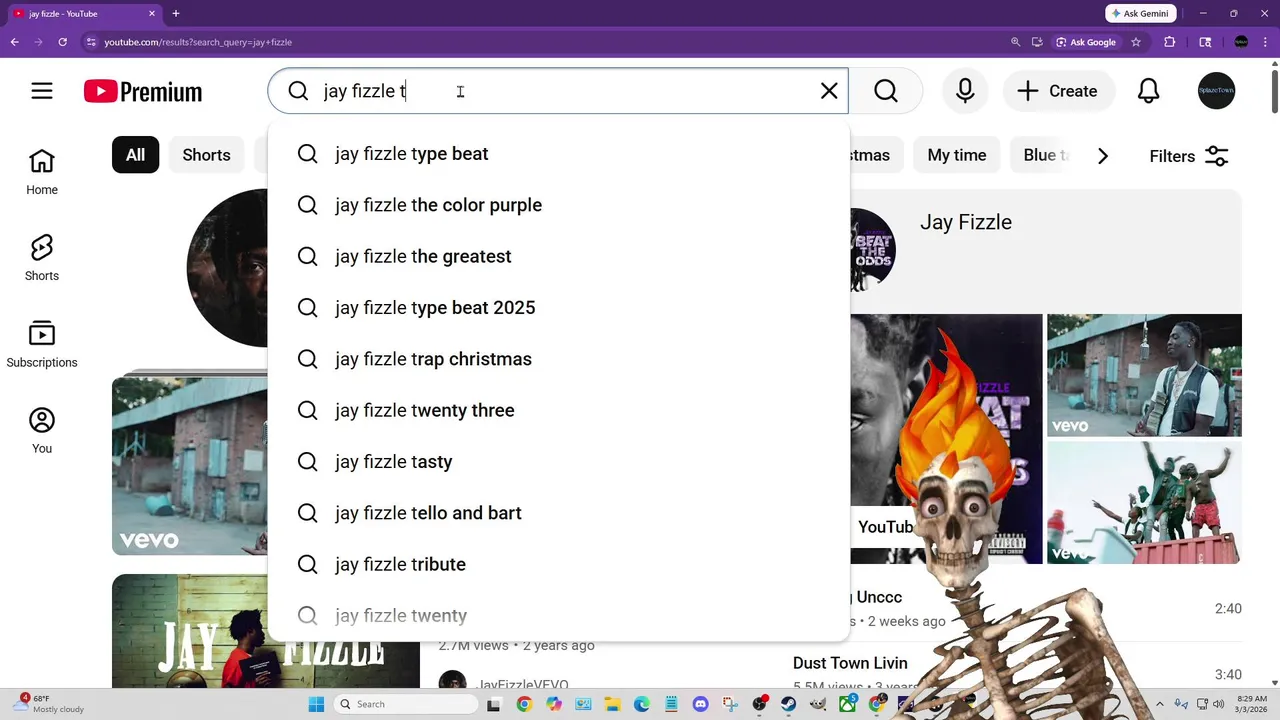Image resolution: width=1280 pixels, height=720 pixels.
Task: Bookmark this page with the star
Action: click(1136, 42)
